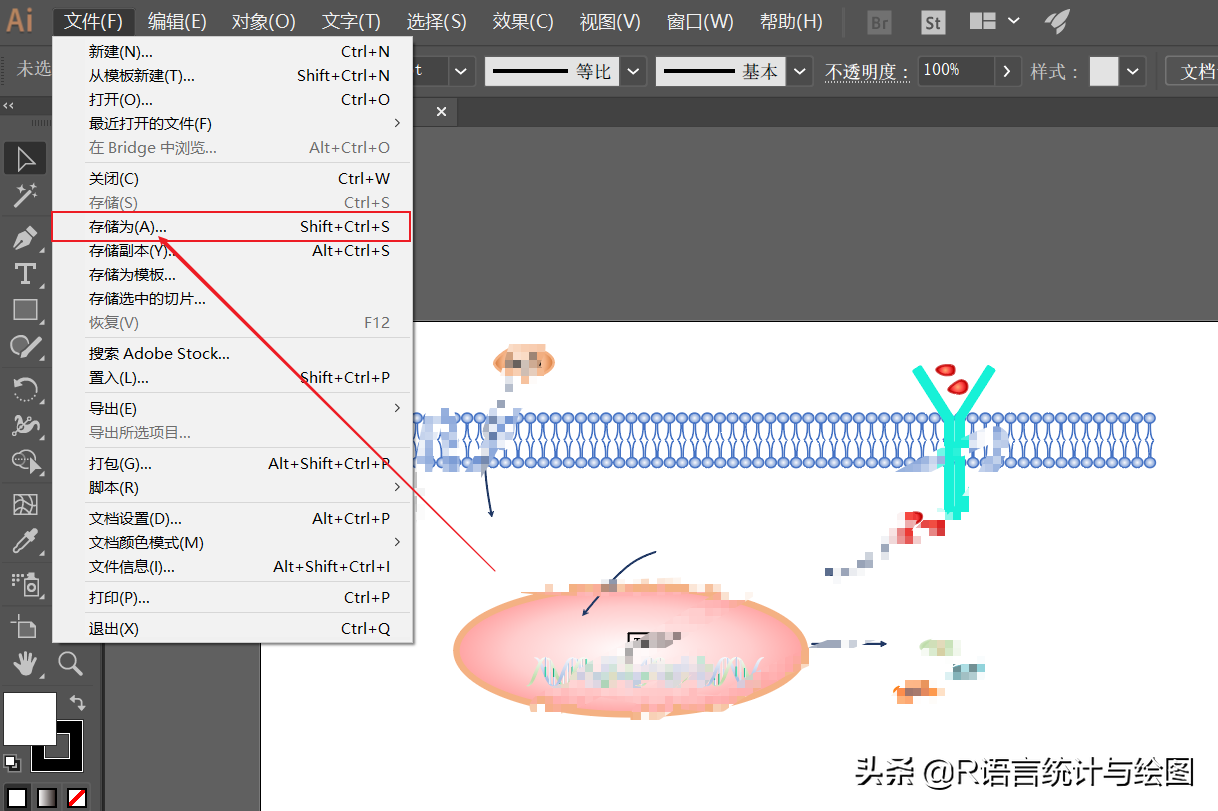This screenshot has height=811, width=1218.
Task: Close the open document tab
Action: coord(441,112)
